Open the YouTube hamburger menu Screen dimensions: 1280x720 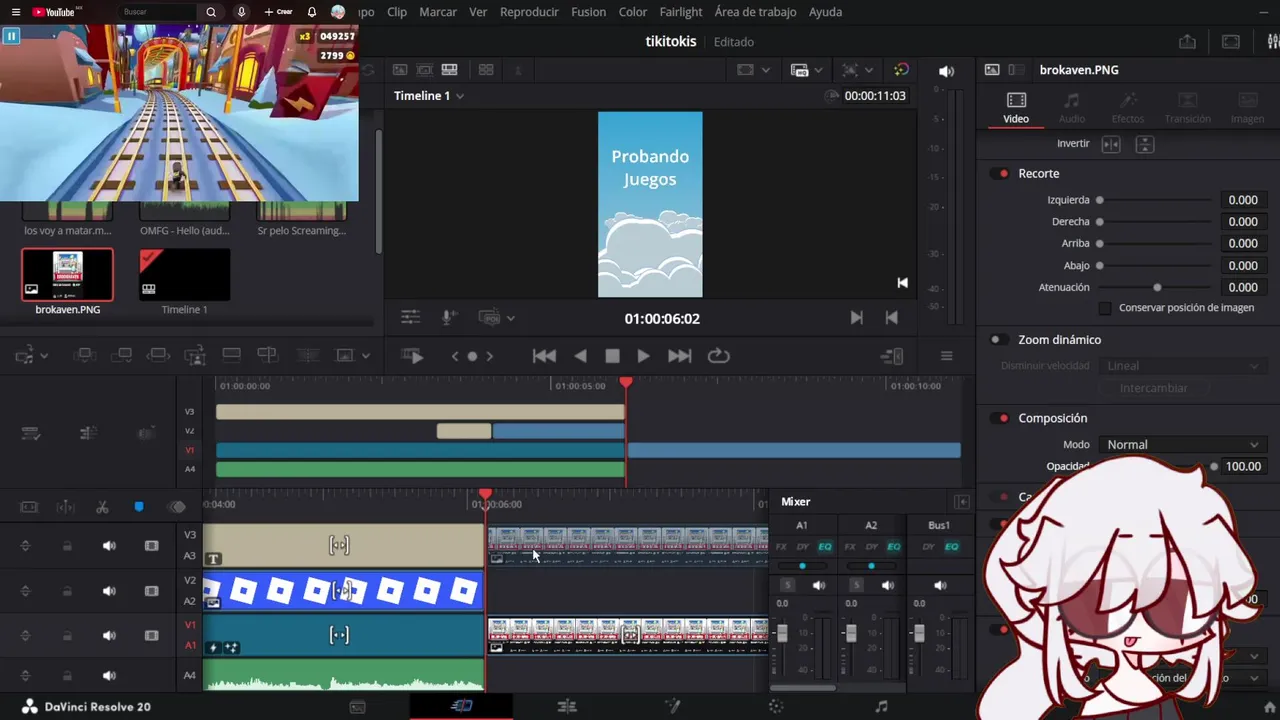pos(15,12)
